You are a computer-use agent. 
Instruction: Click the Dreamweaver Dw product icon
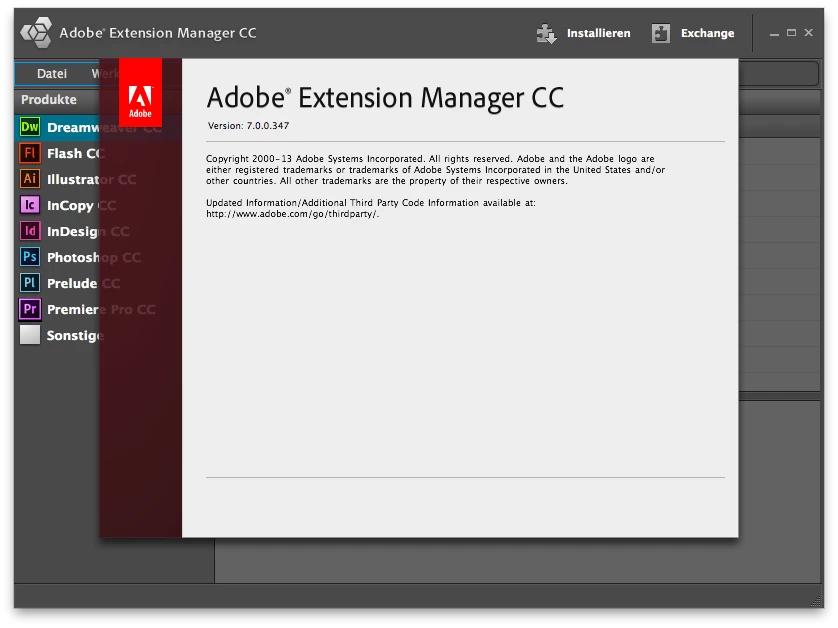[x=30, y=127]
